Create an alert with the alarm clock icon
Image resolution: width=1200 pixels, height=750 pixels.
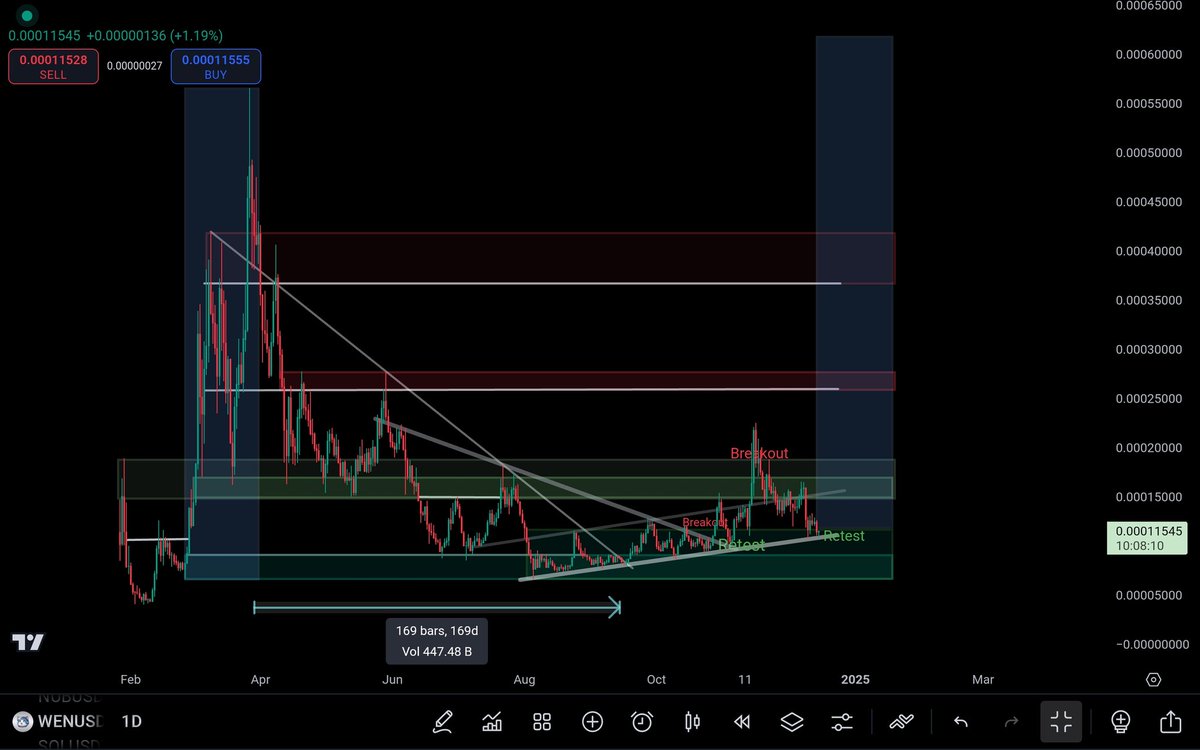642,721
